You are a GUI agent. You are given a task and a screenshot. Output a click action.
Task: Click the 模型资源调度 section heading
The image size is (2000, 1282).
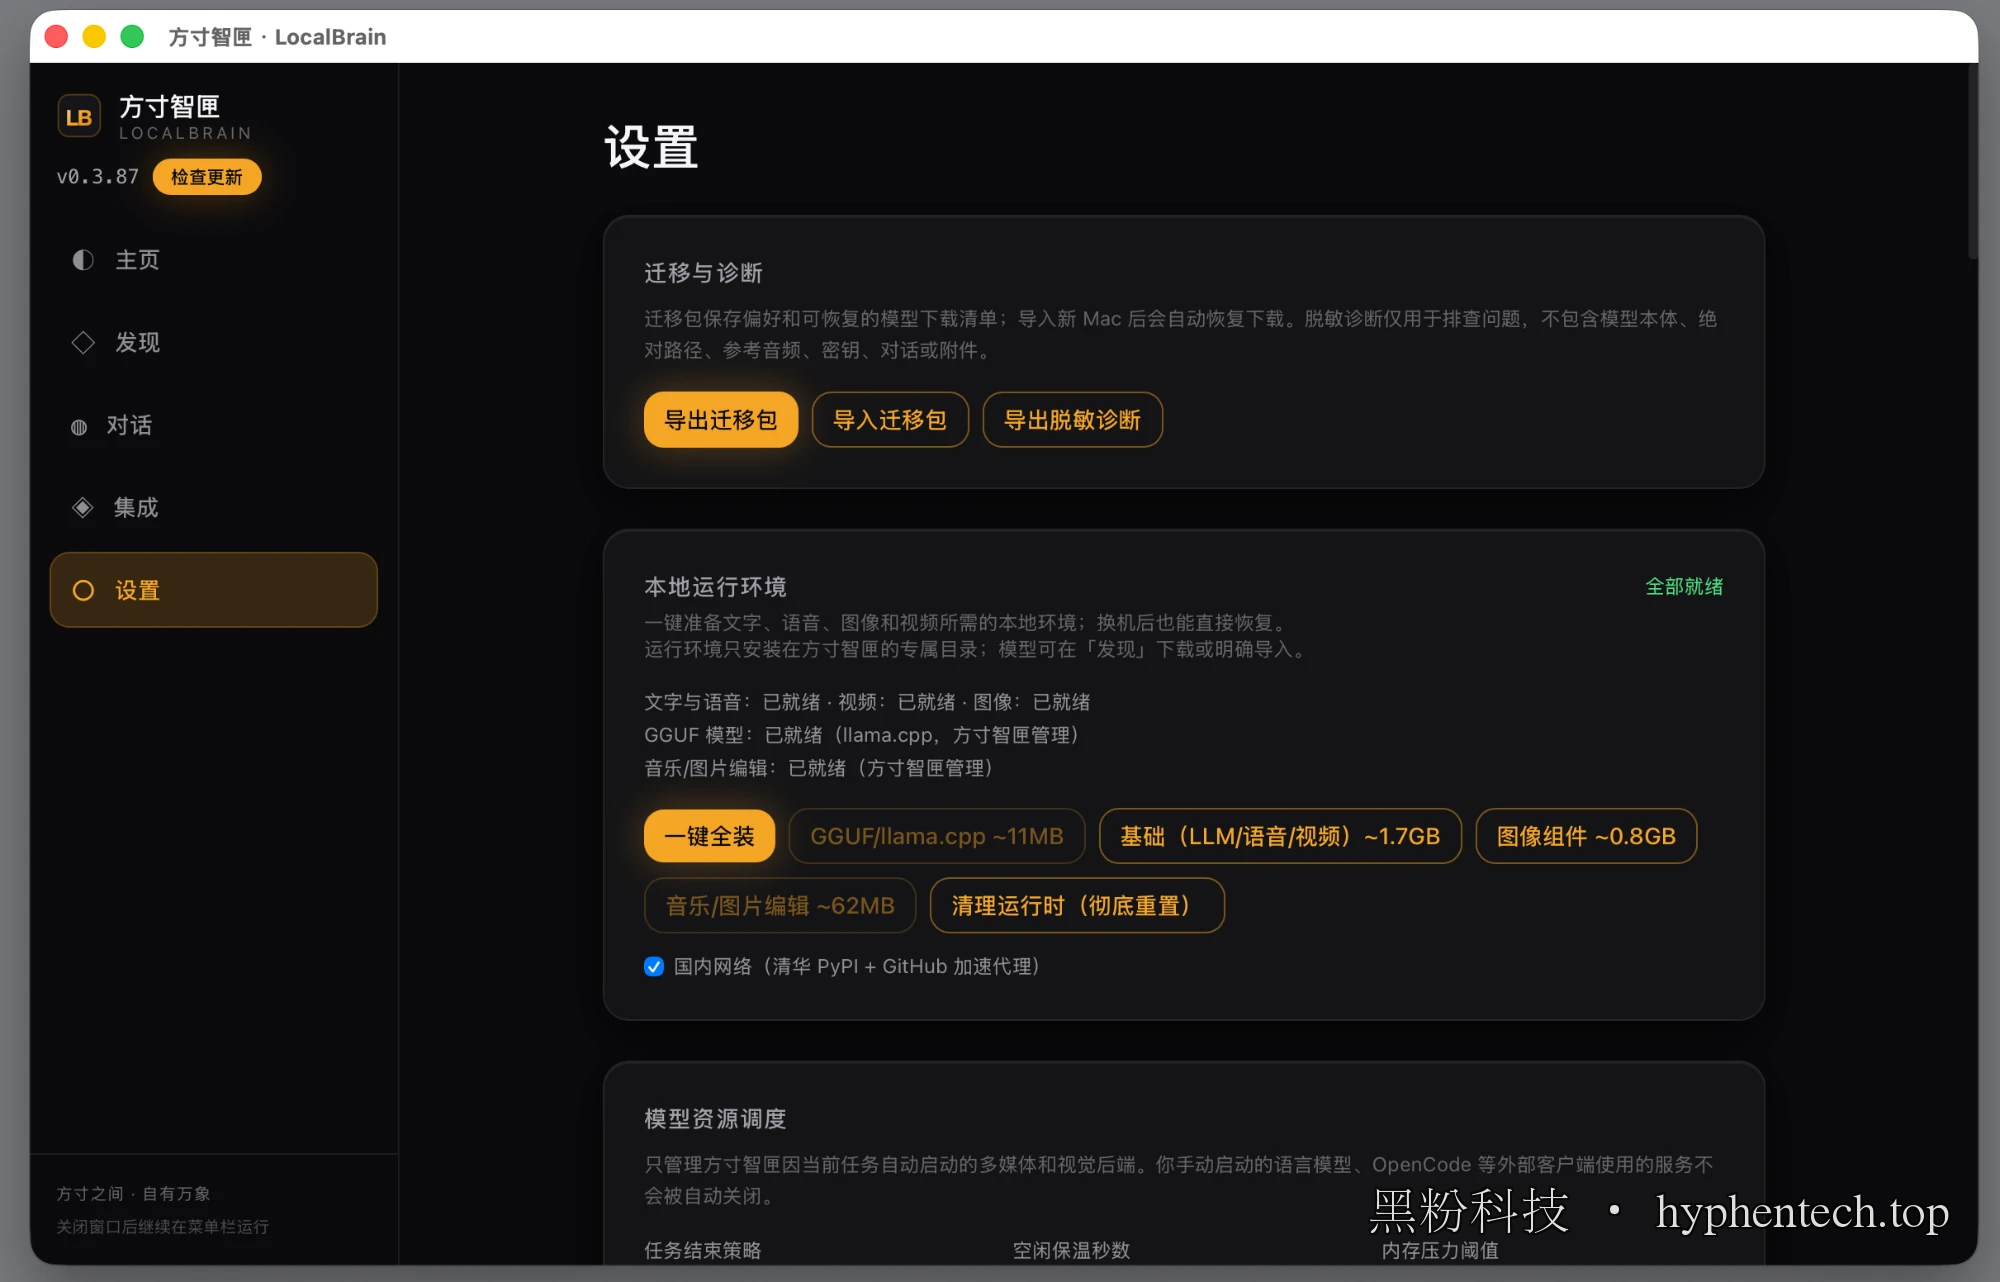click(715, 1119)
